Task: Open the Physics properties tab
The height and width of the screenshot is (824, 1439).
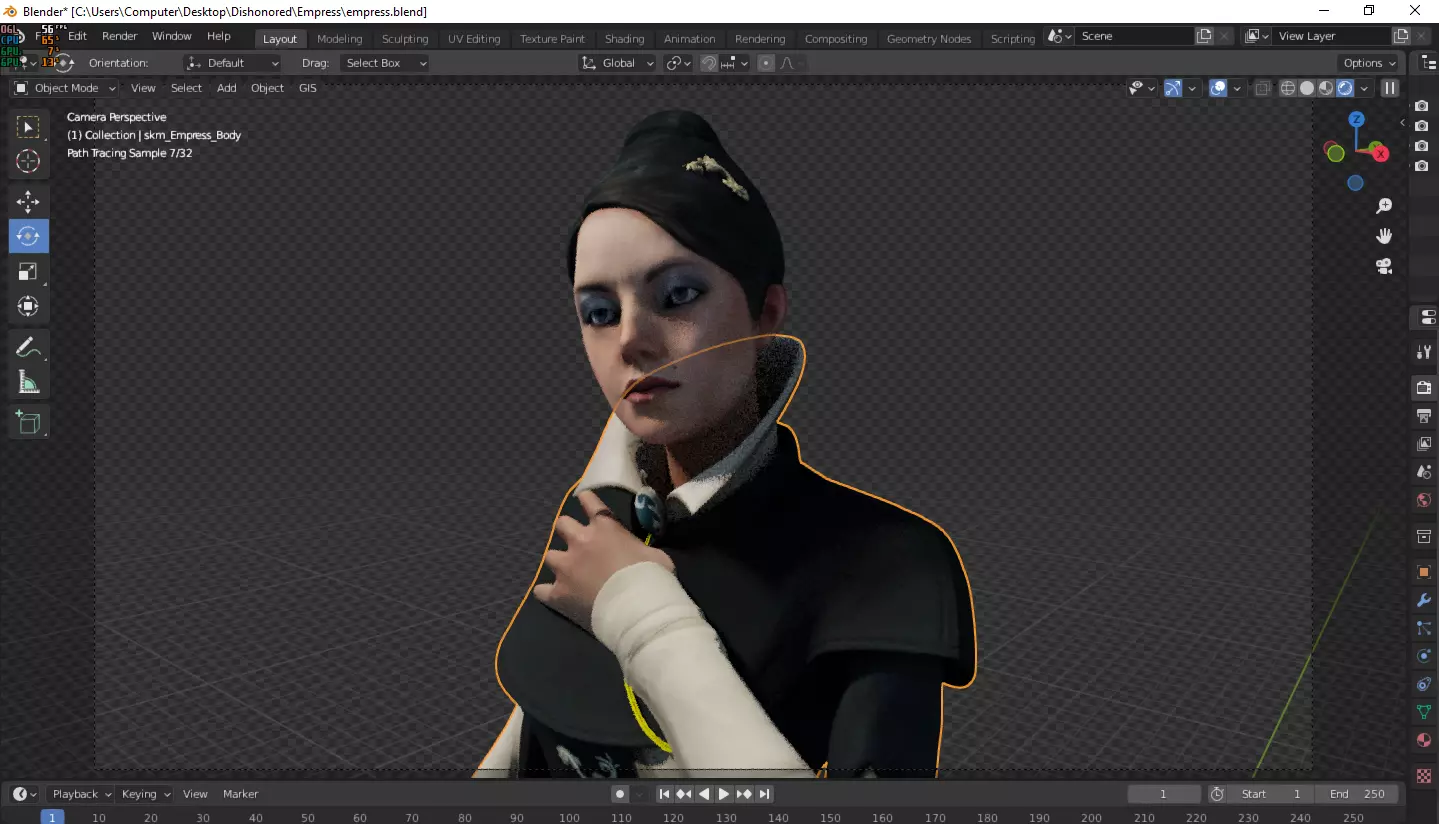Action: [1424, 656]
